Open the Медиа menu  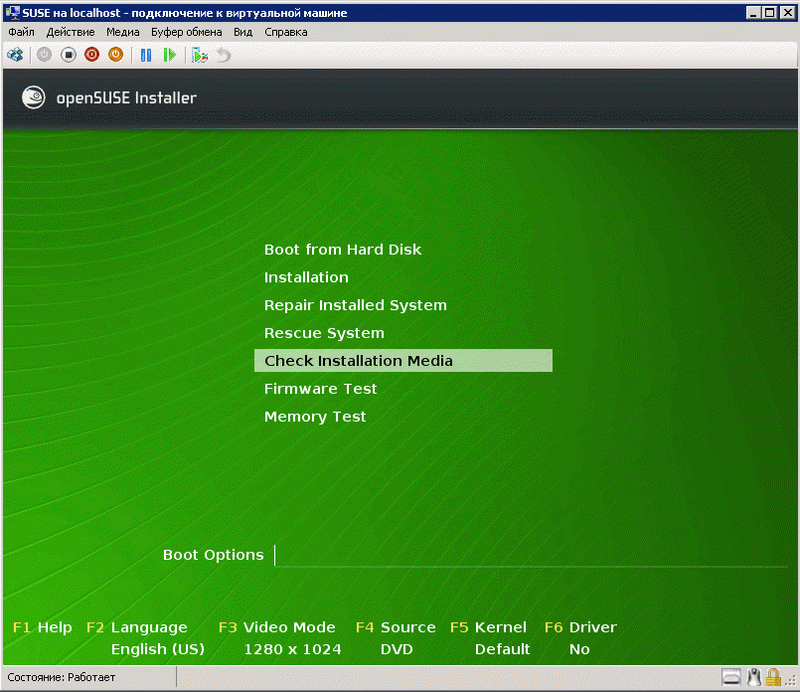pyautogui.click(x=122, y=32)
